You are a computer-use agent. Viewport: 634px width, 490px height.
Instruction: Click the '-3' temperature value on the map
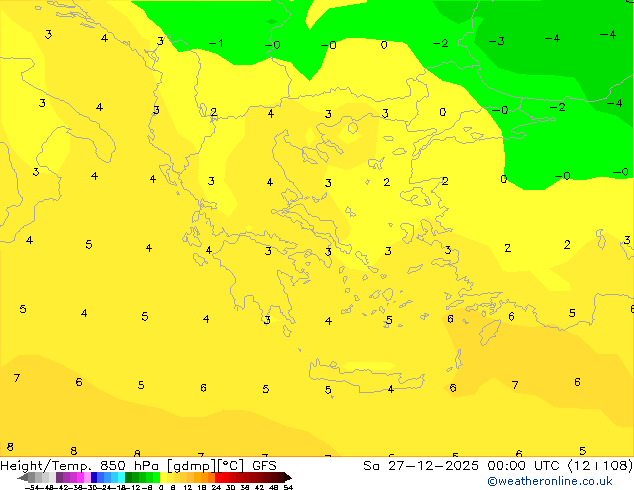tap(497, 41)
